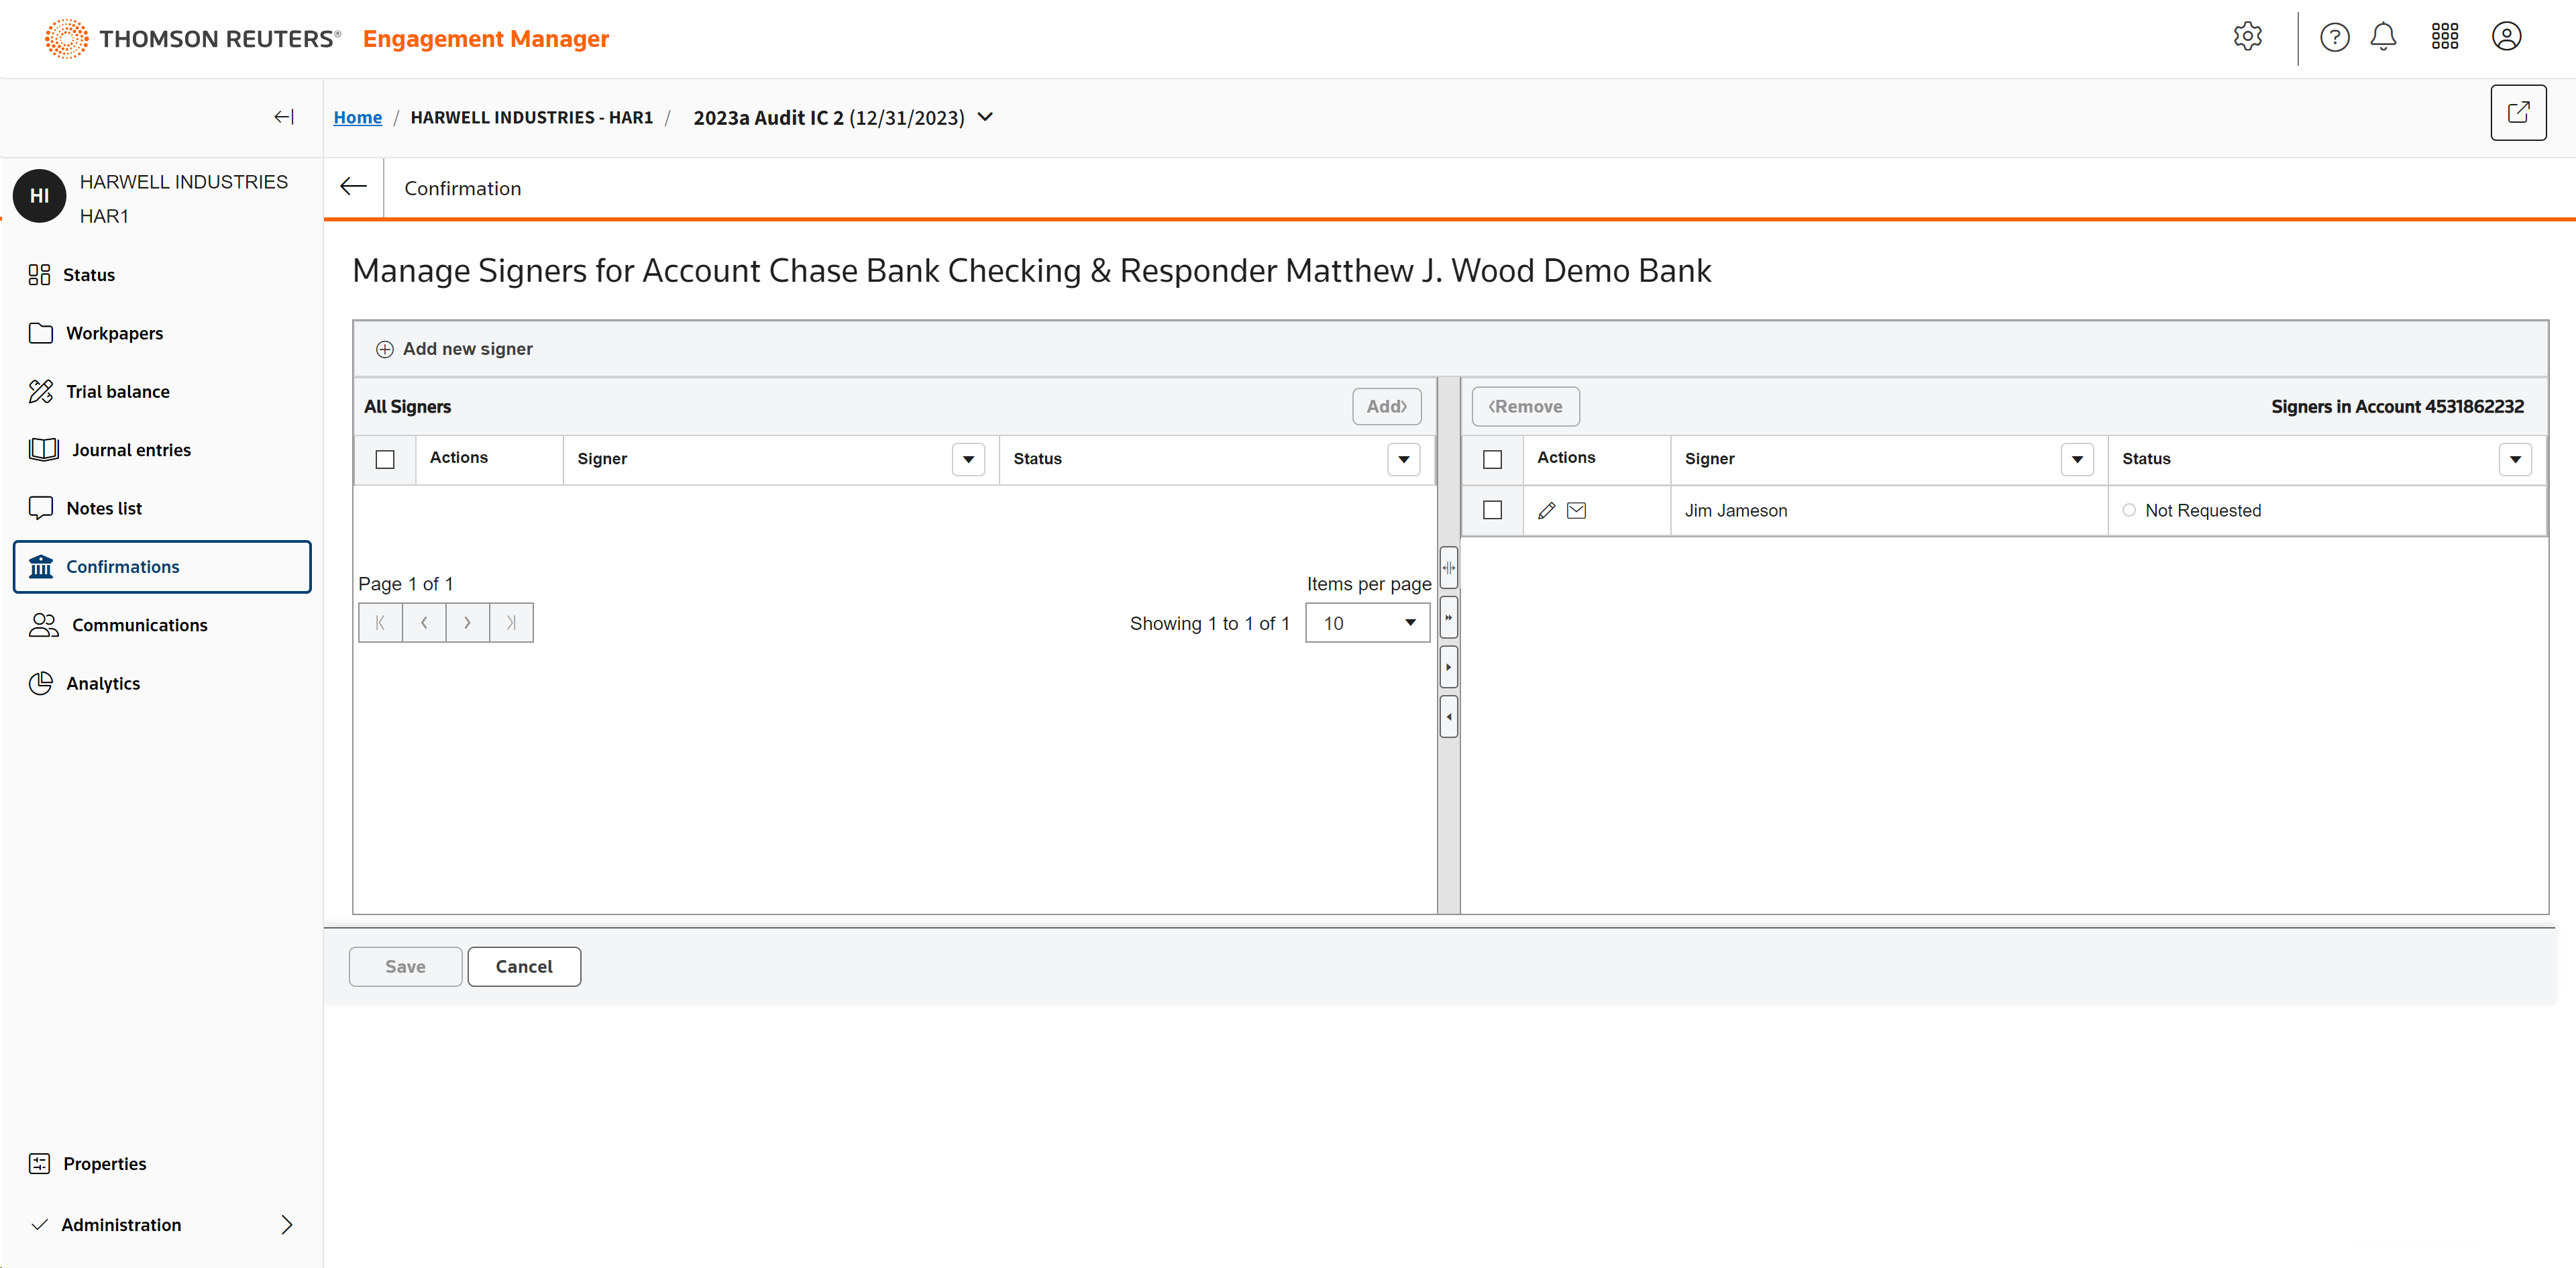
Task: Open Status column filter in All Signers
Action: coord(1403,459)
